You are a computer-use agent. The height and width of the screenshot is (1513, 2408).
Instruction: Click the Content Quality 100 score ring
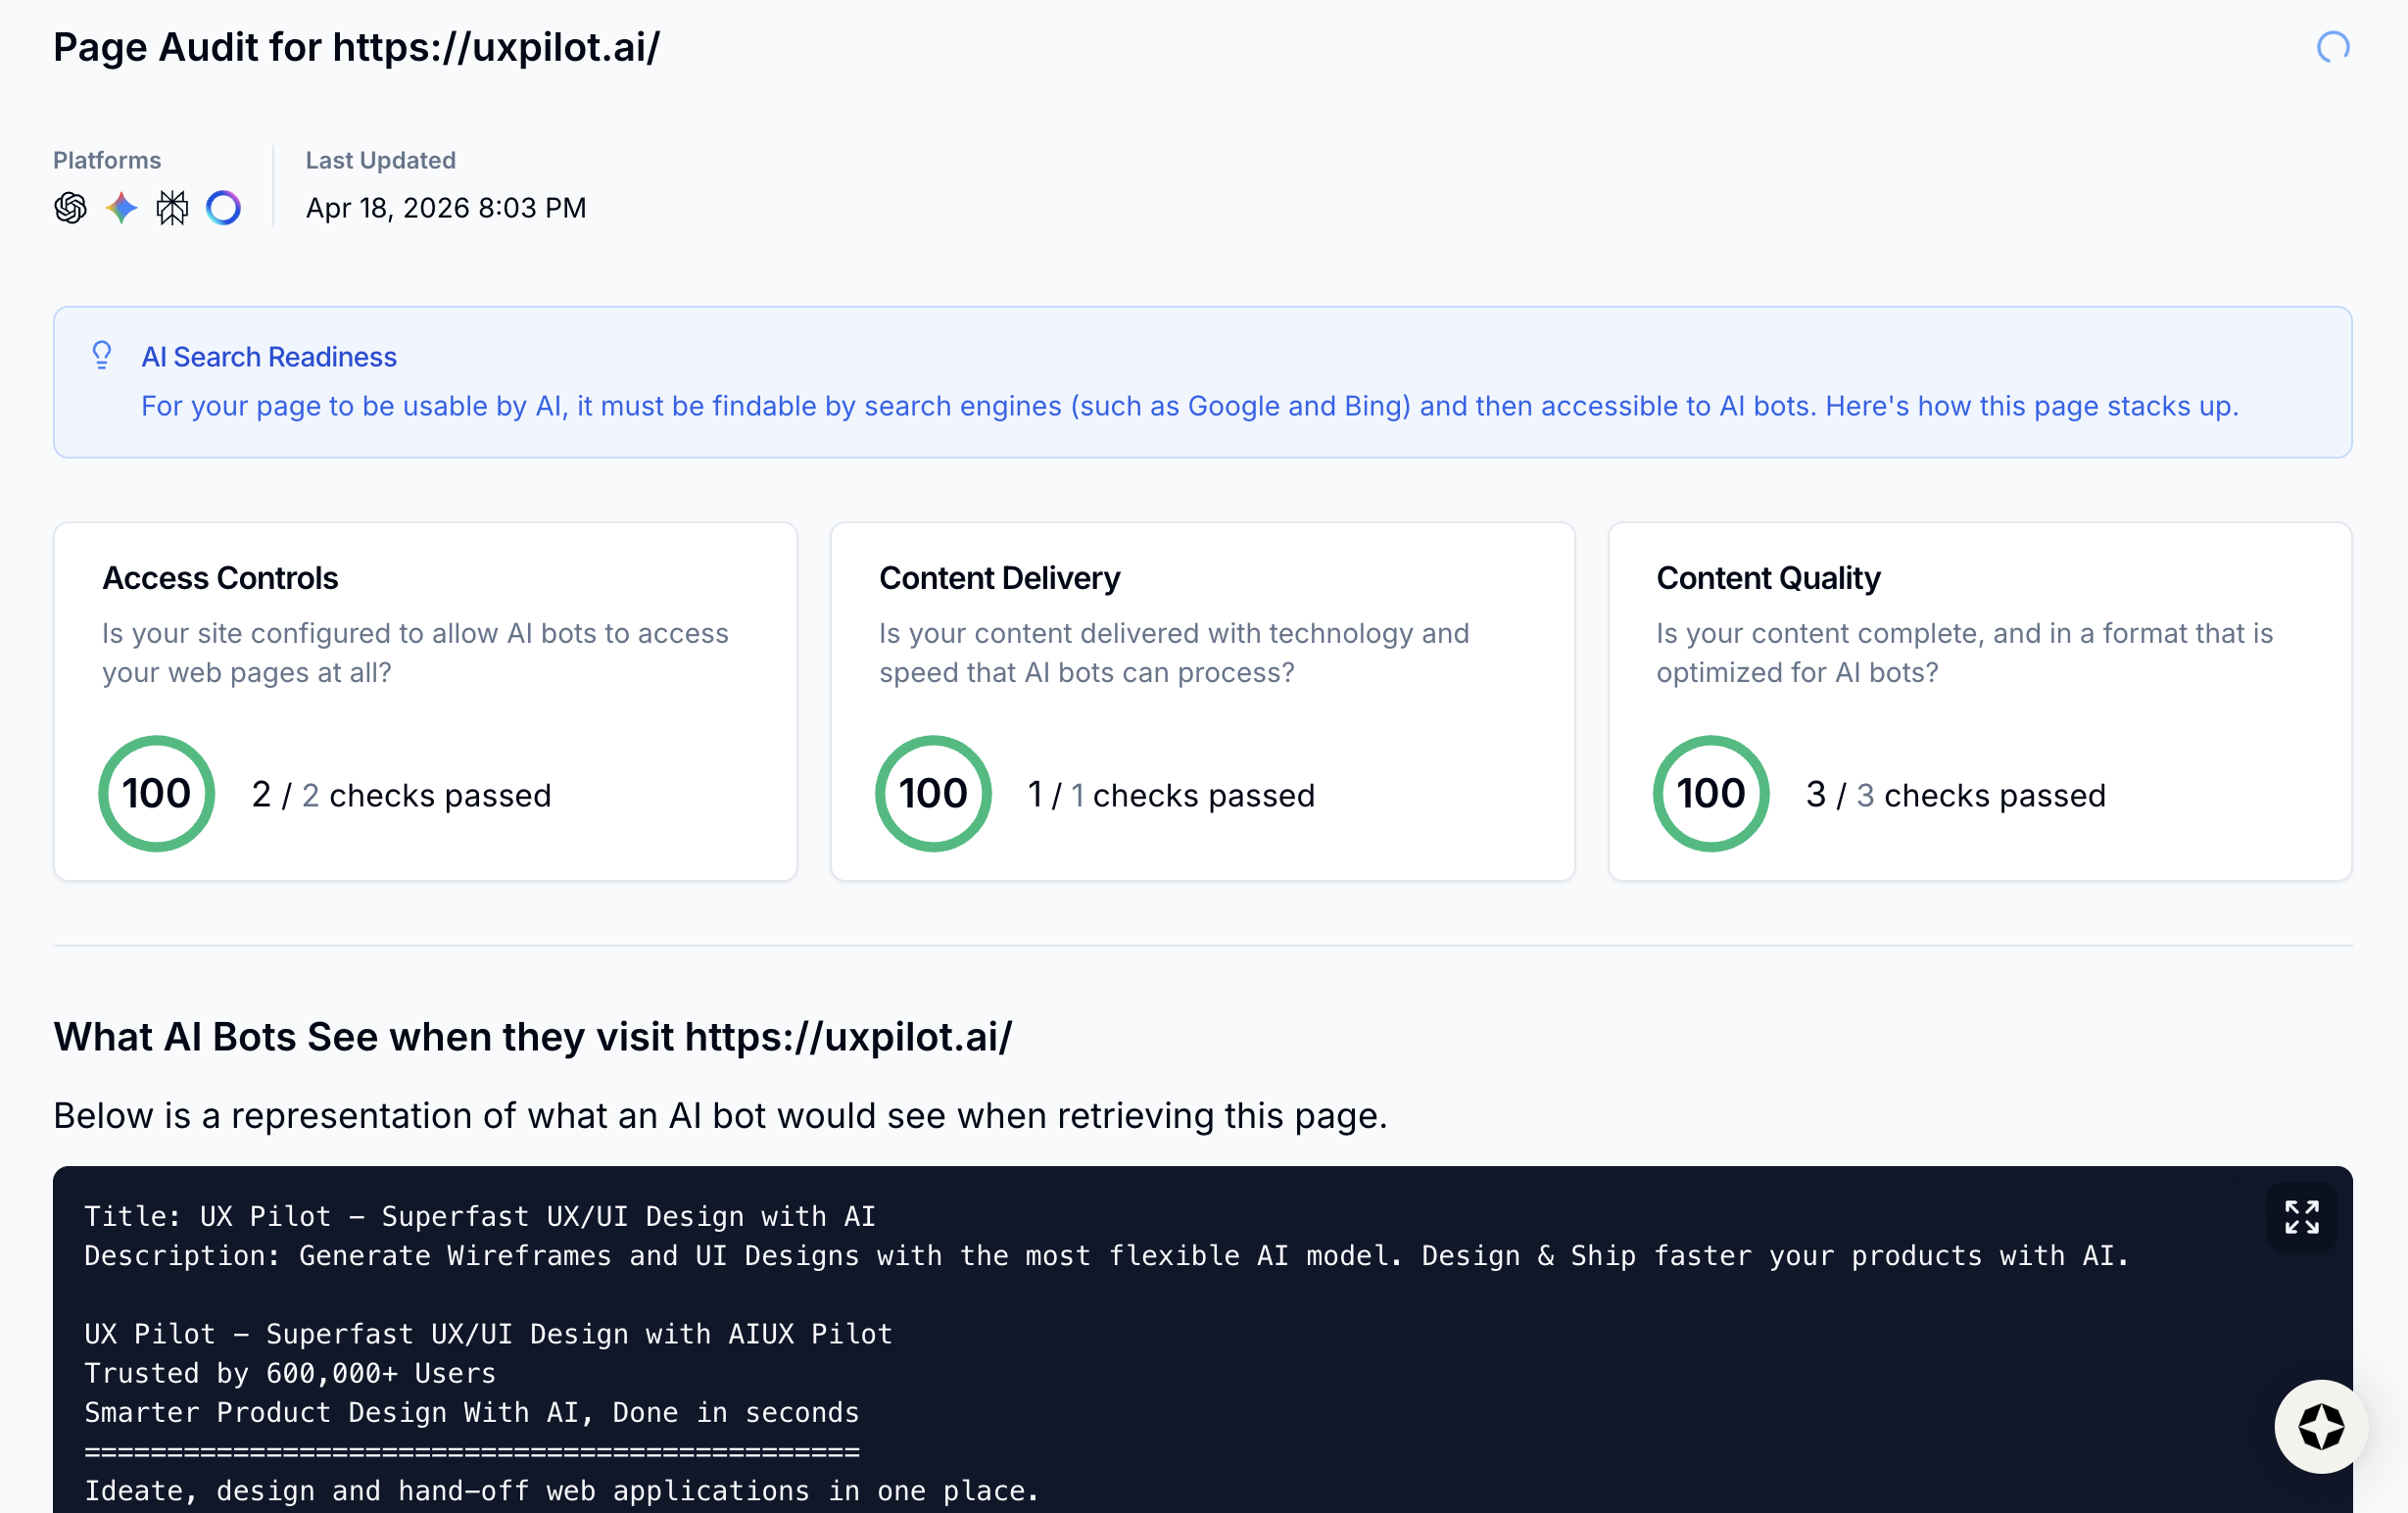click(x=1710, y=794)
